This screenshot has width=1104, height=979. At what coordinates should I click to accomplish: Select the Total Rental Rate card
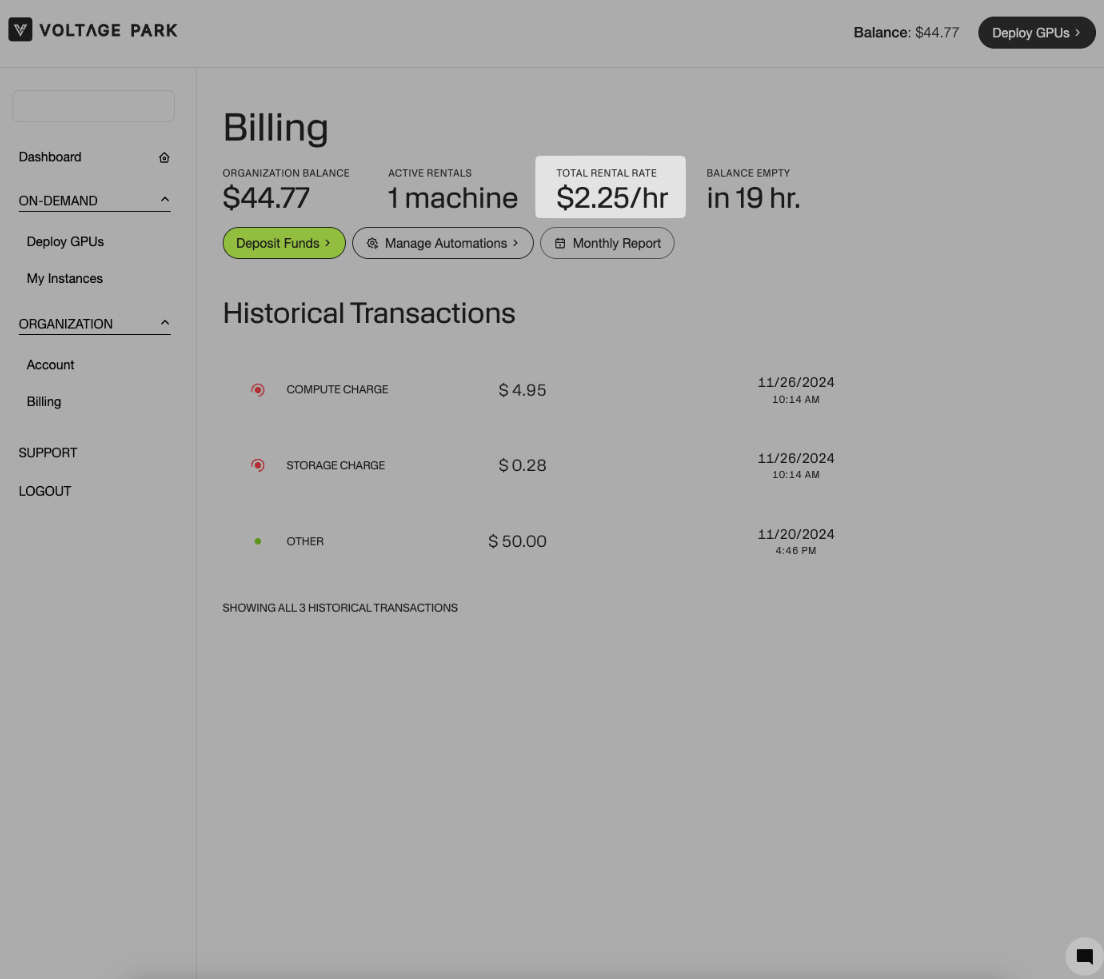coord(610,187)
